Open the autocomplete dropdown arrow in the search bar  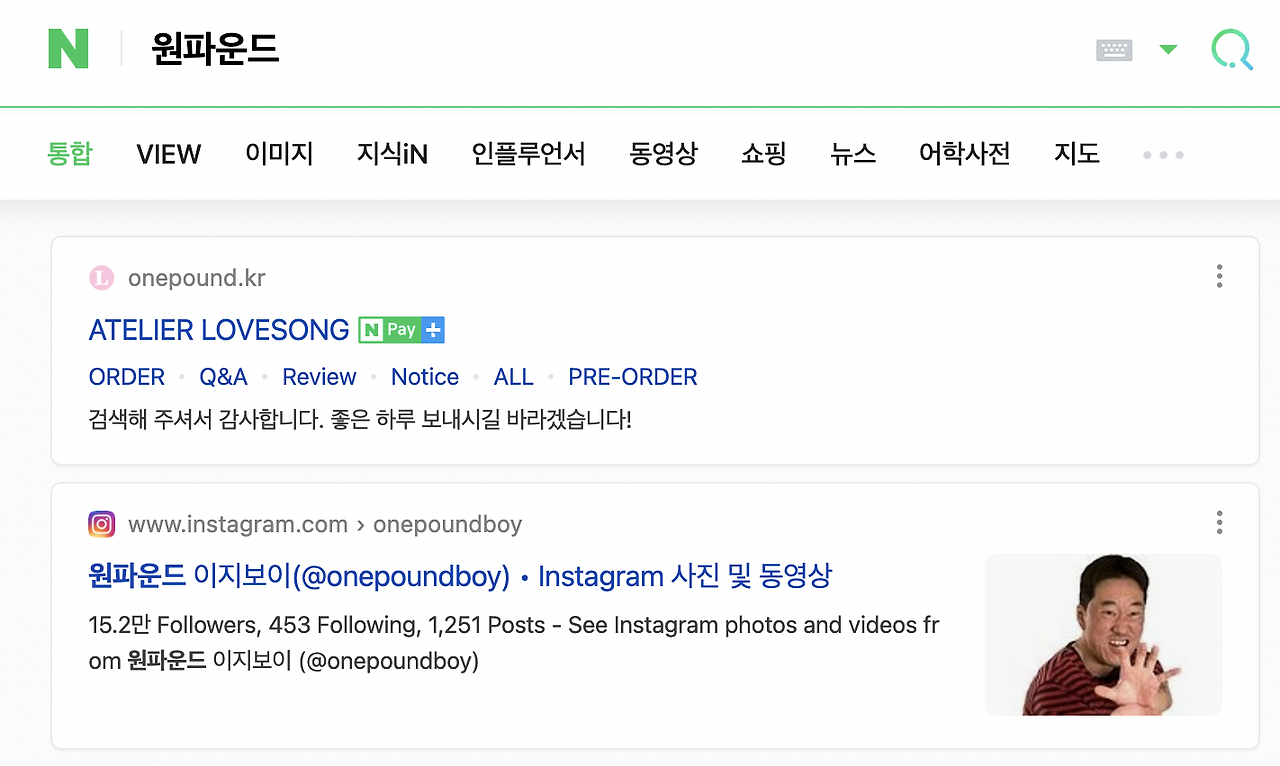click(1168, 49)
